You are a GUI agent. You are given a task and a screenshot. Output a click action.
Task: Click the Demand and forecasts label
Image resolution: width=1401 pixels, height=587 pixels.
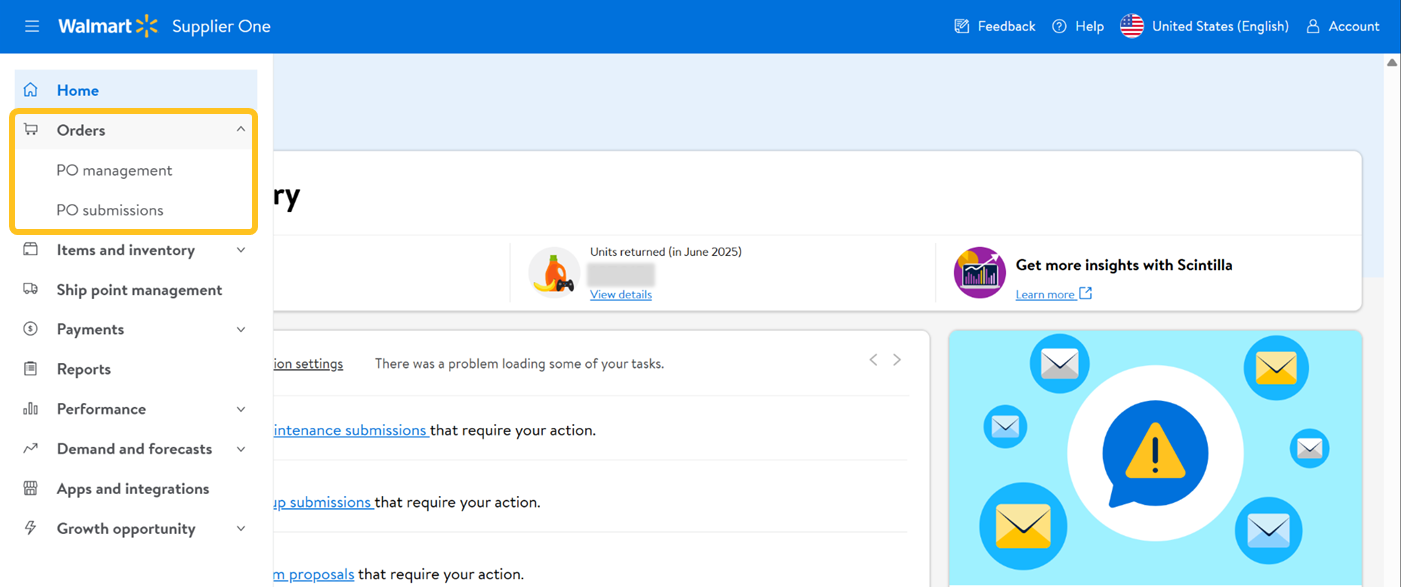134,449
